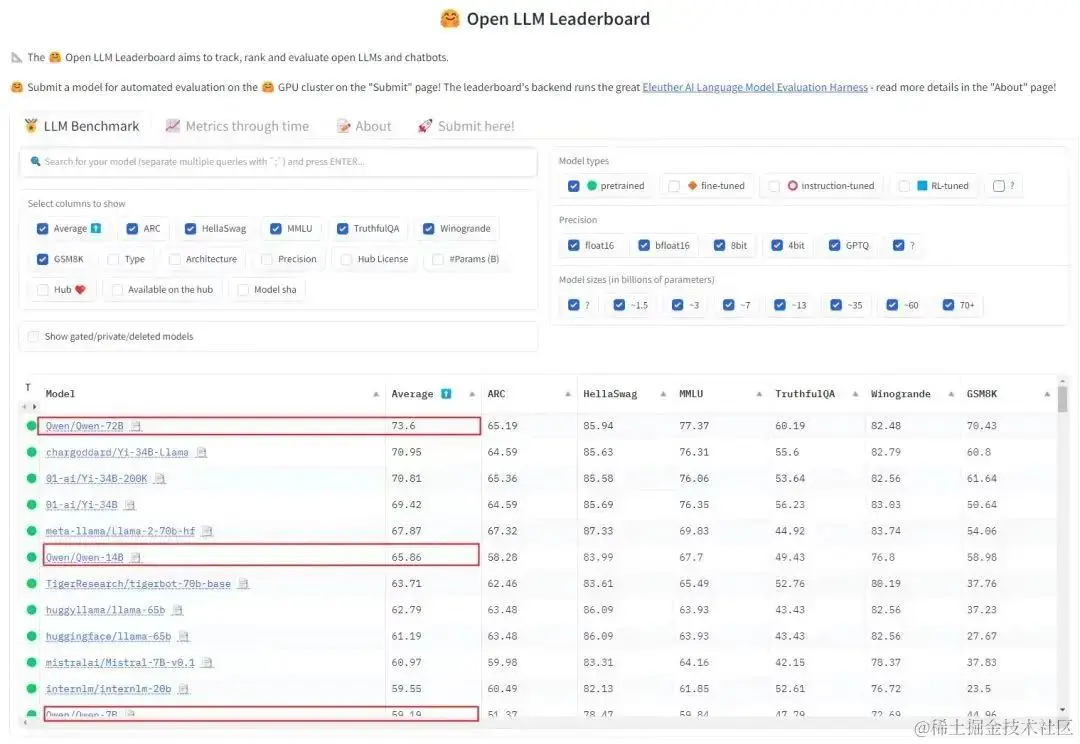Screen dimensions: 1080x744
Task: Sort table by ARC column arrow
Action: click(568, 394)
